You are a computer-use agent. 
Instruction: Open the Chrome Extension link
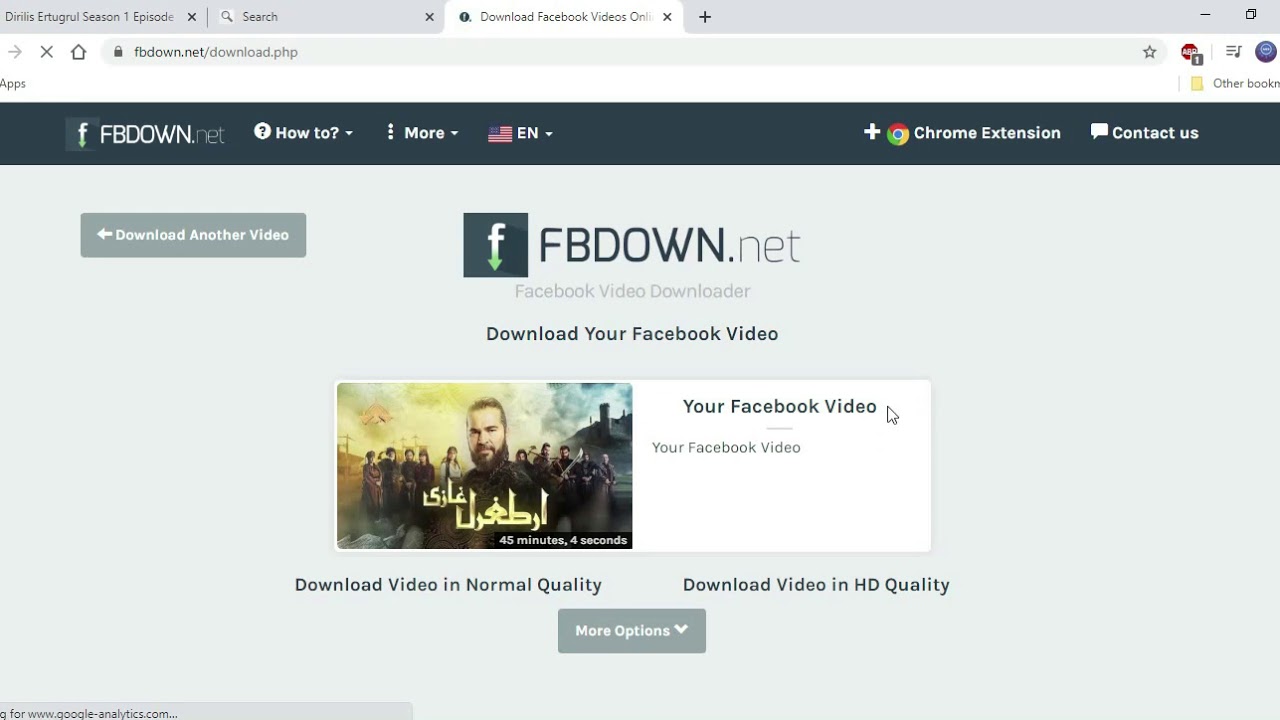(962, 133)
